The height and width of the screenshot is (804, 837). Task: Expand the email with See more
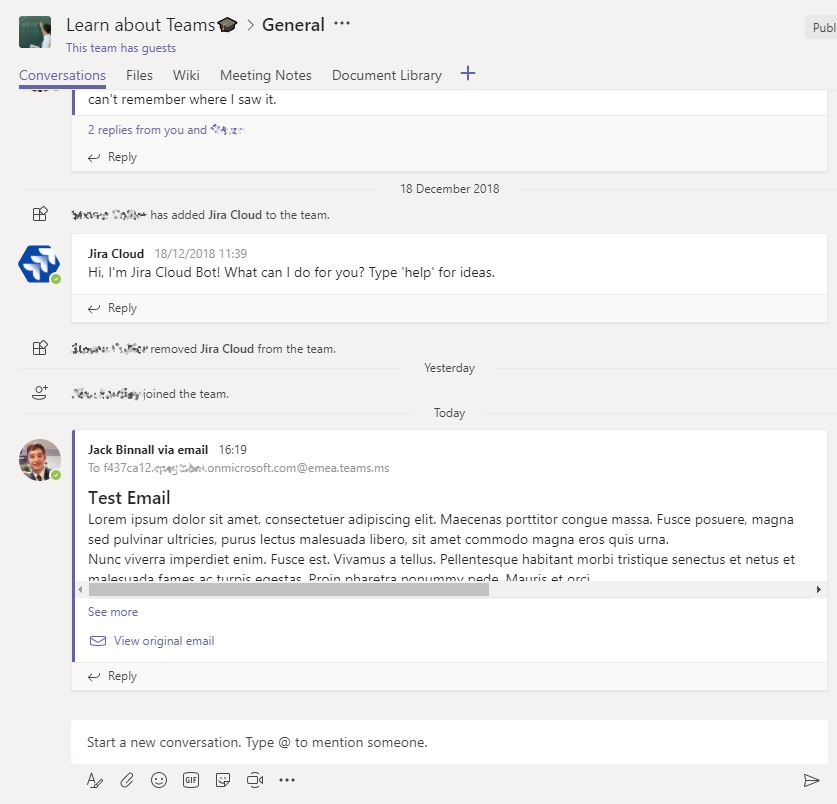(x=113, y=611)
